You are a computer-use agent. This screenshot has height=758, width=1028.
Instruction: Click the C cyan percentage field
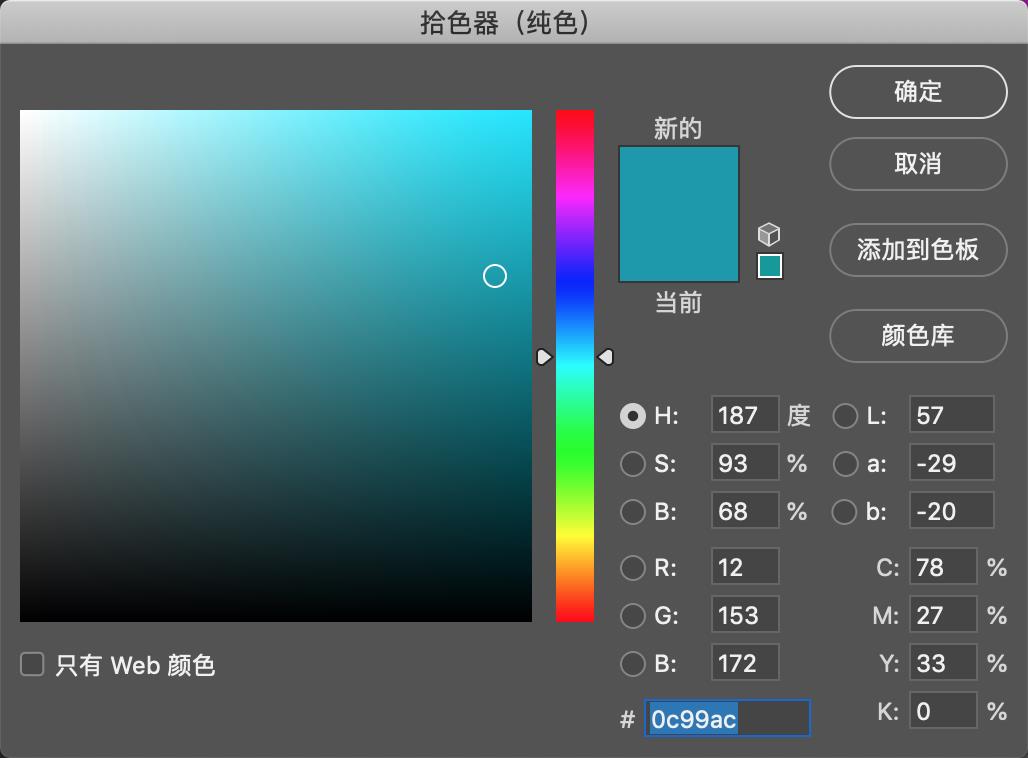point(942,568)
